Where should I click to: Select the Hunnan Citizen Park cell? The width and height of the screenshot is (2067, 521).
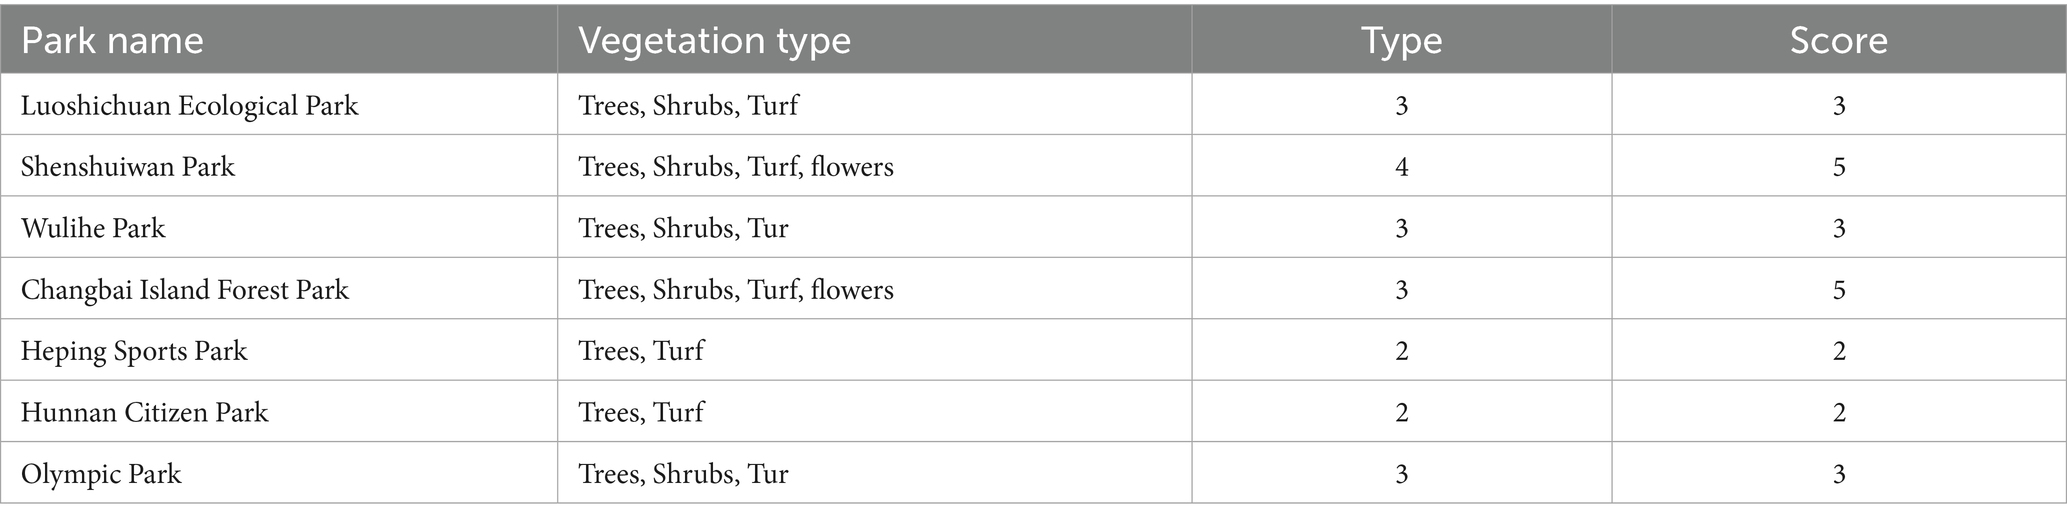point(145,412)
